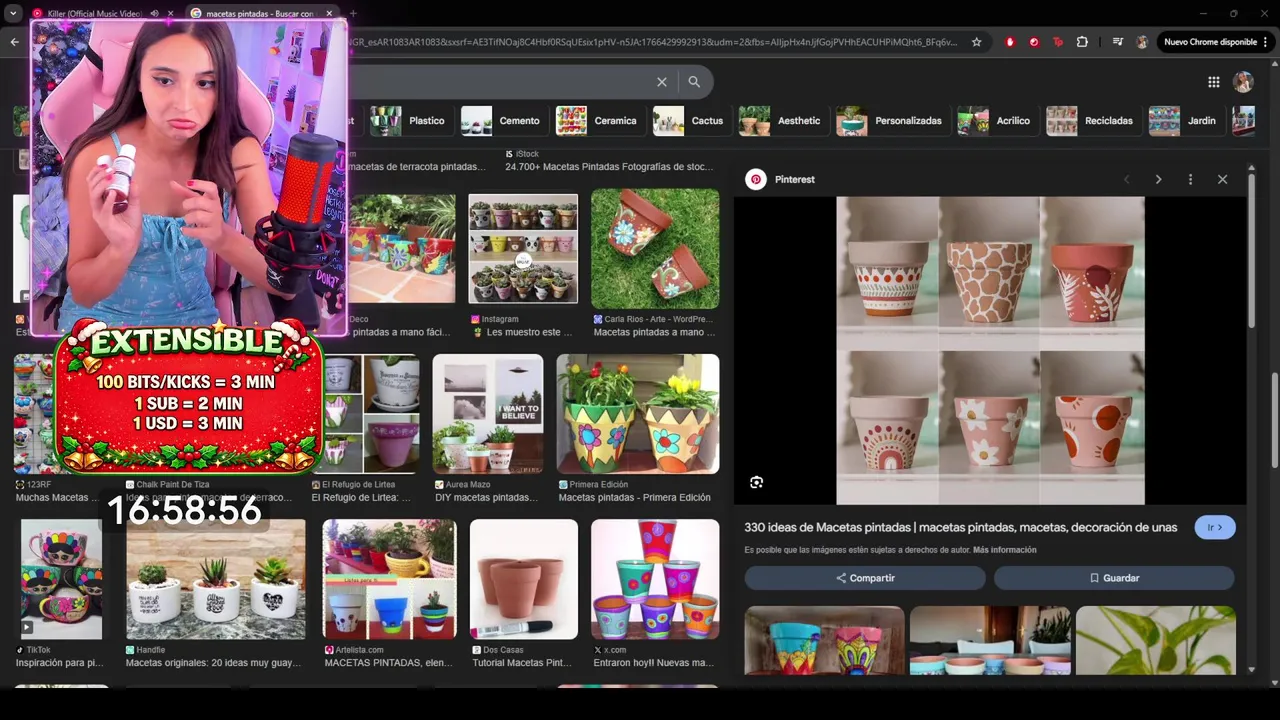The image size is (1280, 720).
Task: Open the iStock Macetas Pintadas Fotografías result
Action: [608, 160]
